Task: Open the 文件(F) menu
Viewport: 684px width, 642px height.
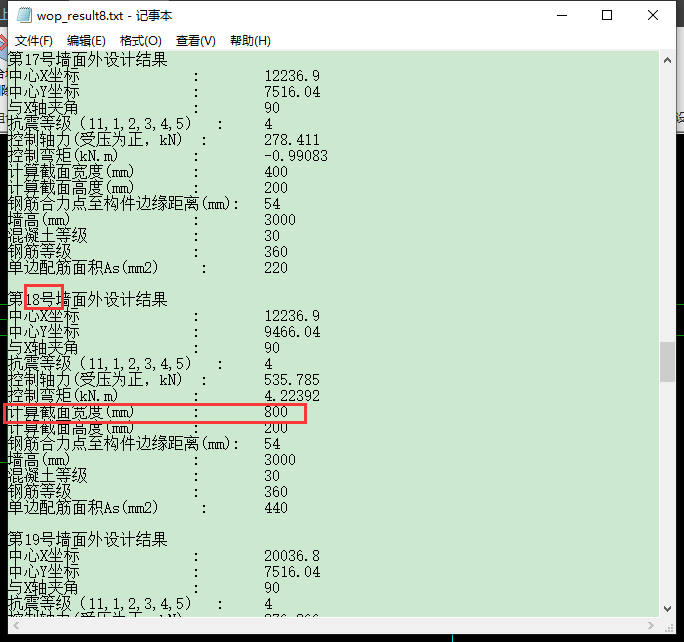Action: tap(34, 41)
